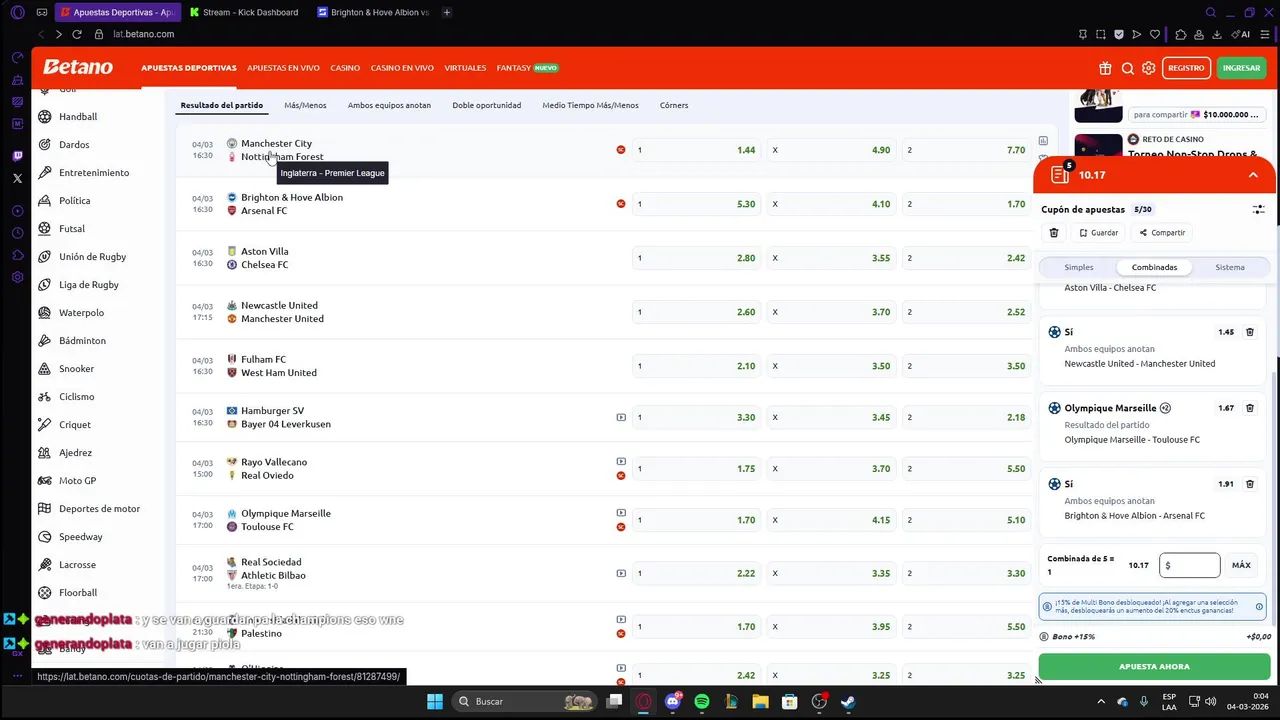Click the Handball sport icon

[x=44, y=116]
